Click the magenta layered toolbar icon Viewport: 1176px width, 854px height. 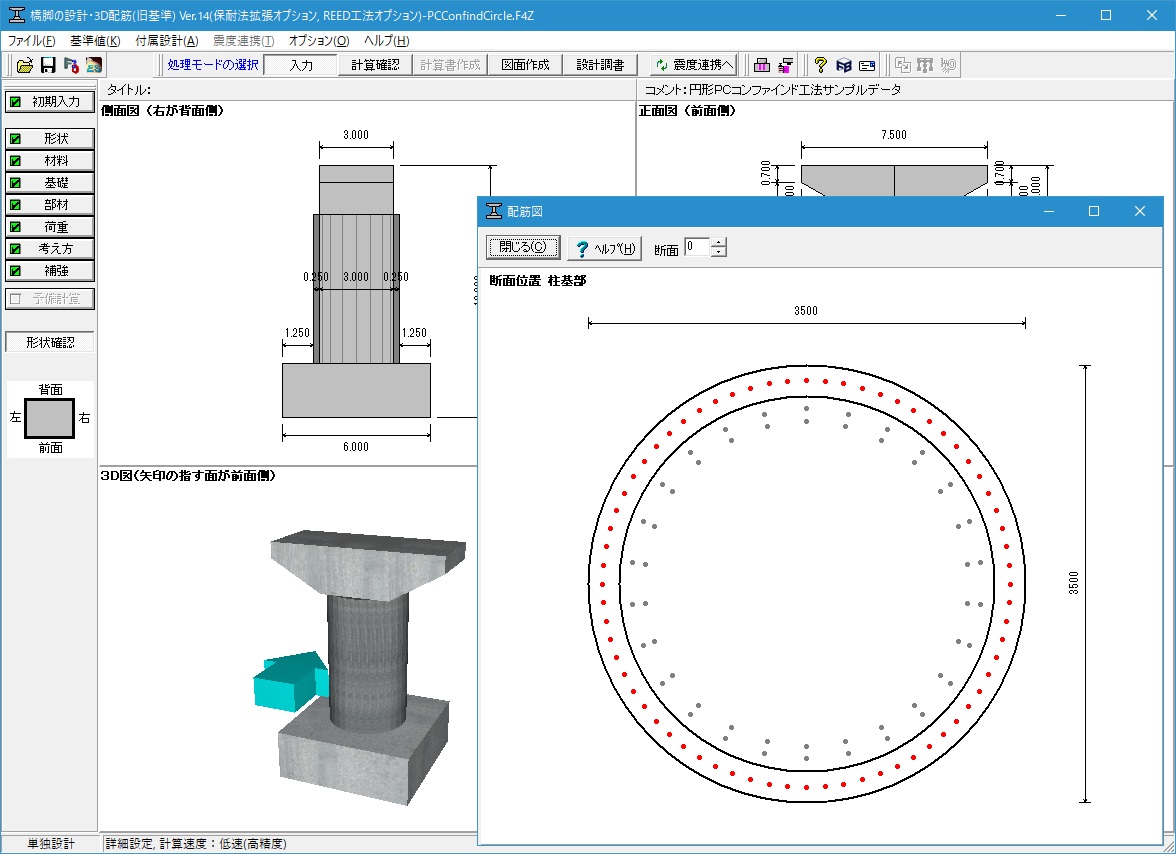(785, 65)
